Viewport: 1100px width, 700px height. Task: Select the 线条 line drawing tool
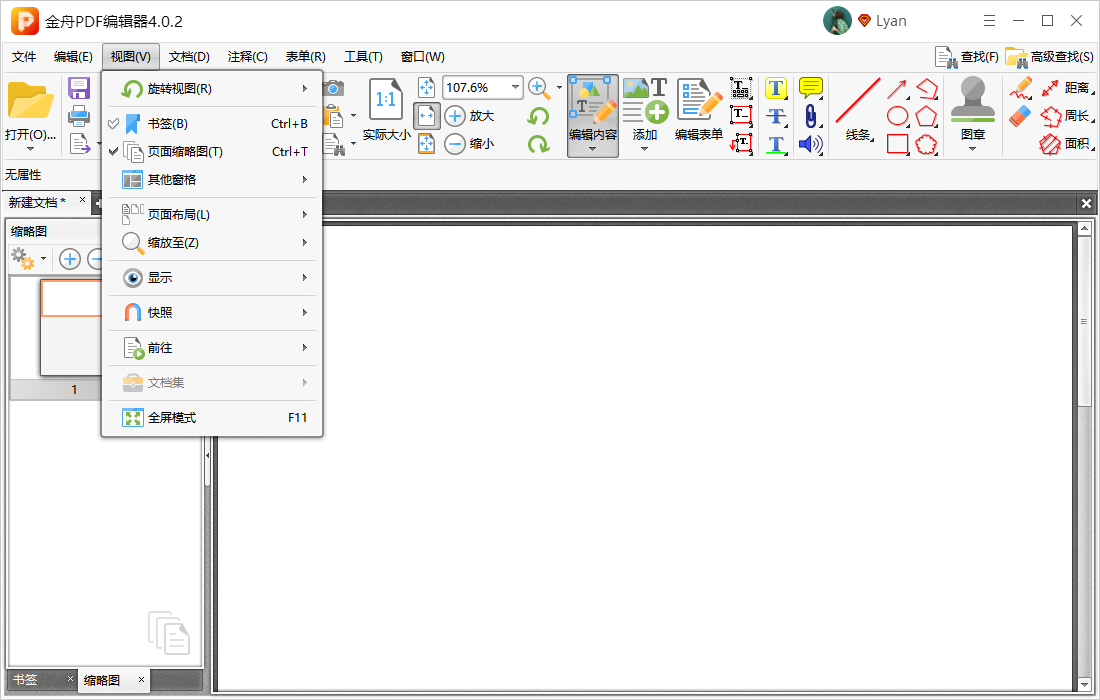[858, 110]
